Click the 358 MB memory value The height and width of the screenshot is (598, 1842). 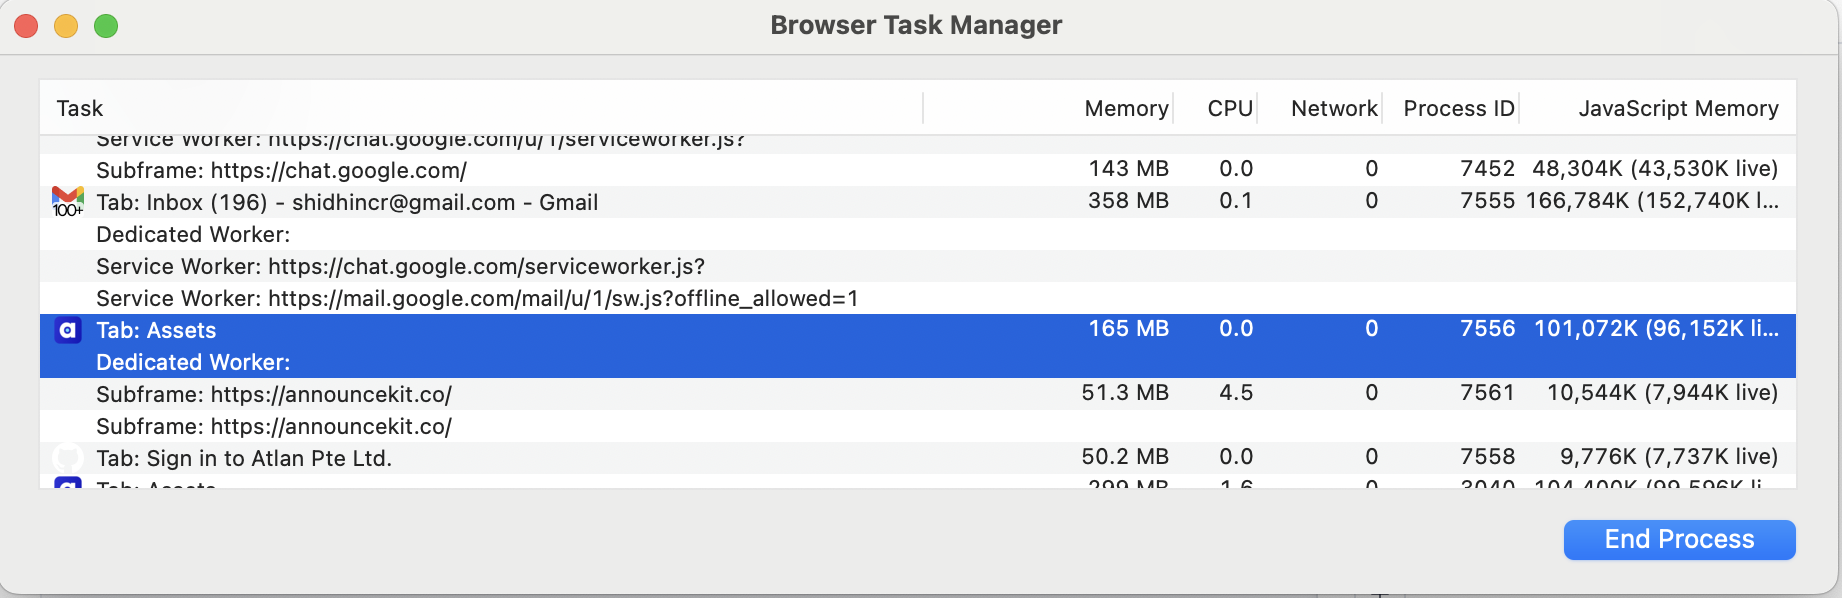pyautogui.click(x=1129, y=201)
